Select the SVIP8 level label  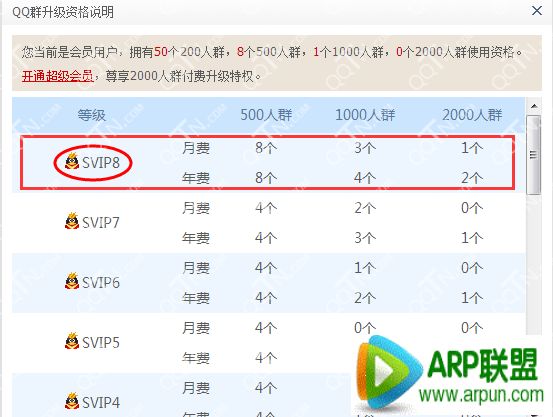click(101, 163)
